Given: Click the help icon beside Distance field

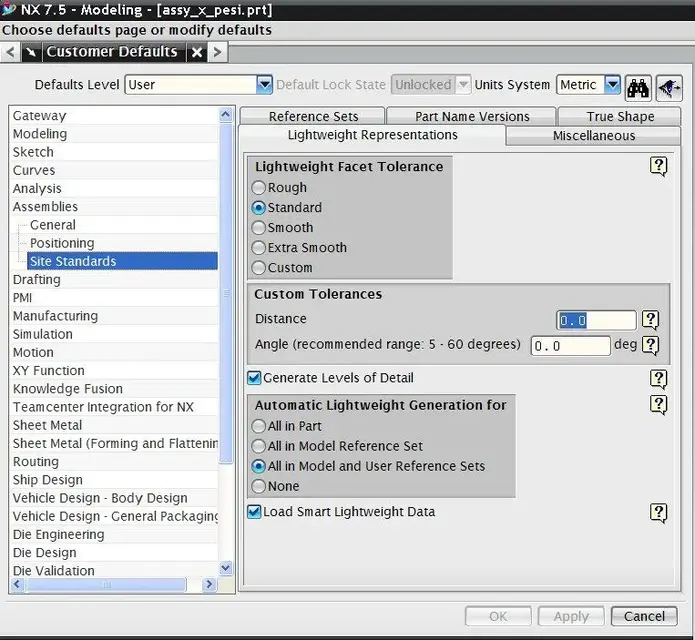Looking at the screenshot, I should point(650,320).
